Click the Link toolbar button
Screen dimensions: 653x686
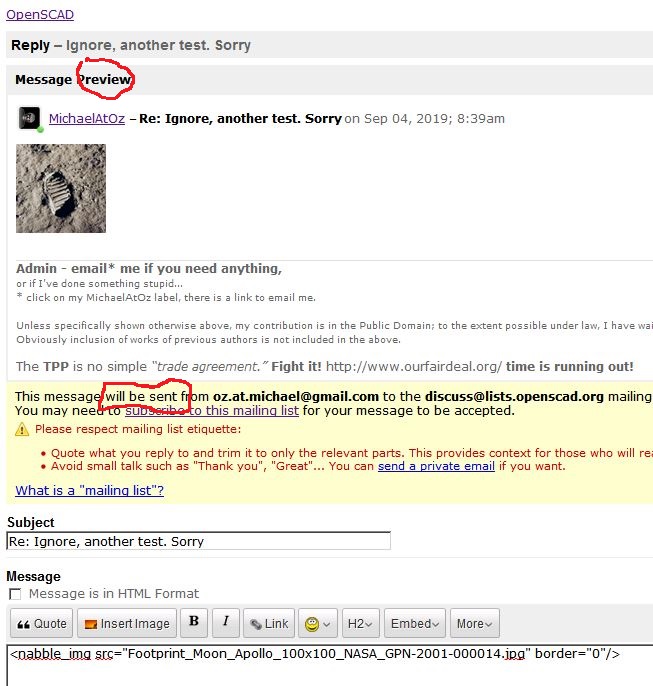(268, 623)
